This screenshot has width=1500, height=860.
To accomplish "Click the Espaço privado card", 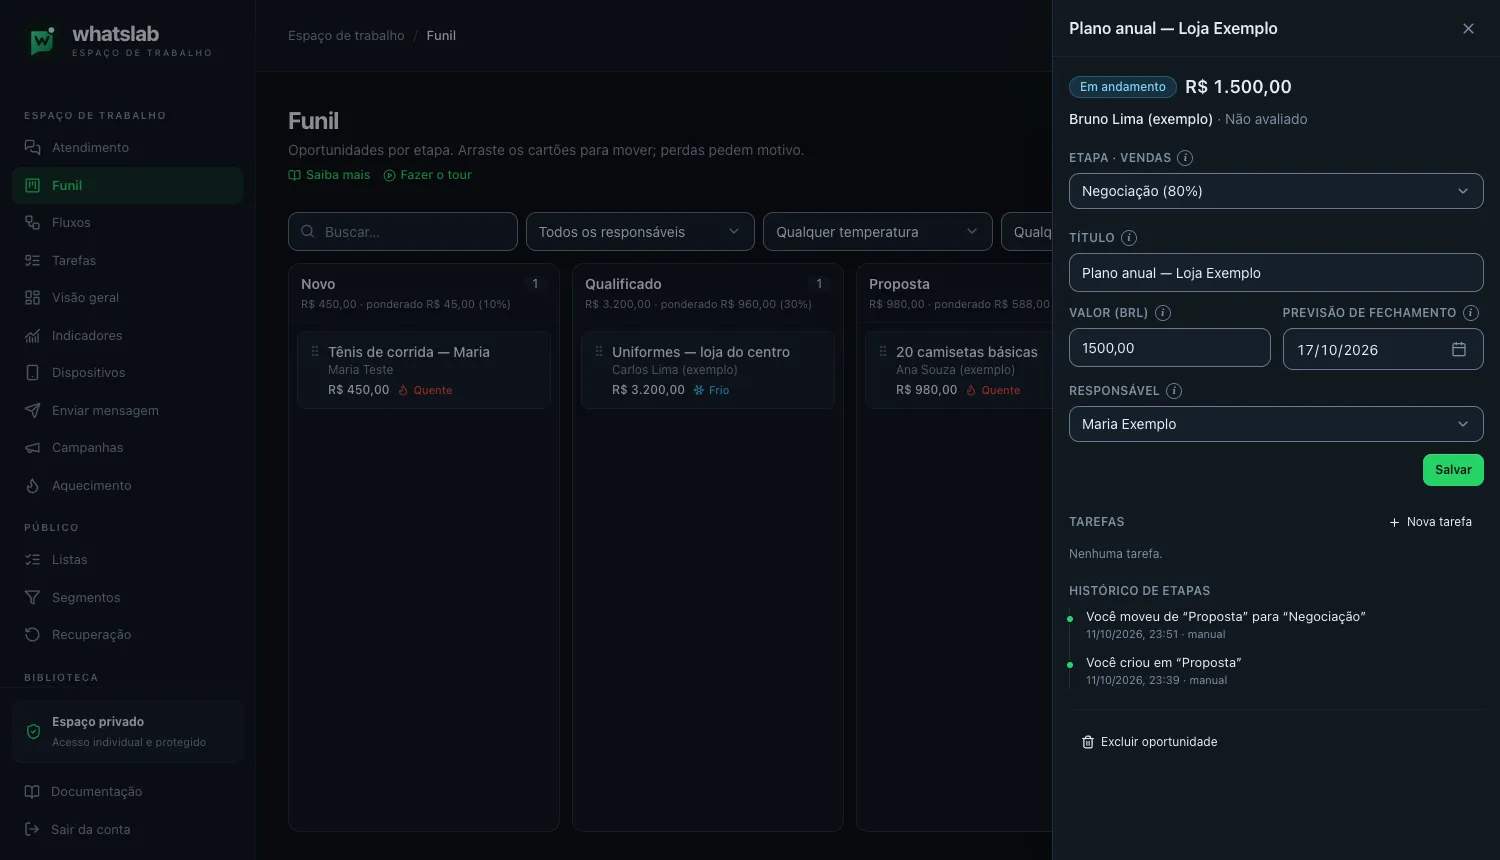I will (127, 732).
